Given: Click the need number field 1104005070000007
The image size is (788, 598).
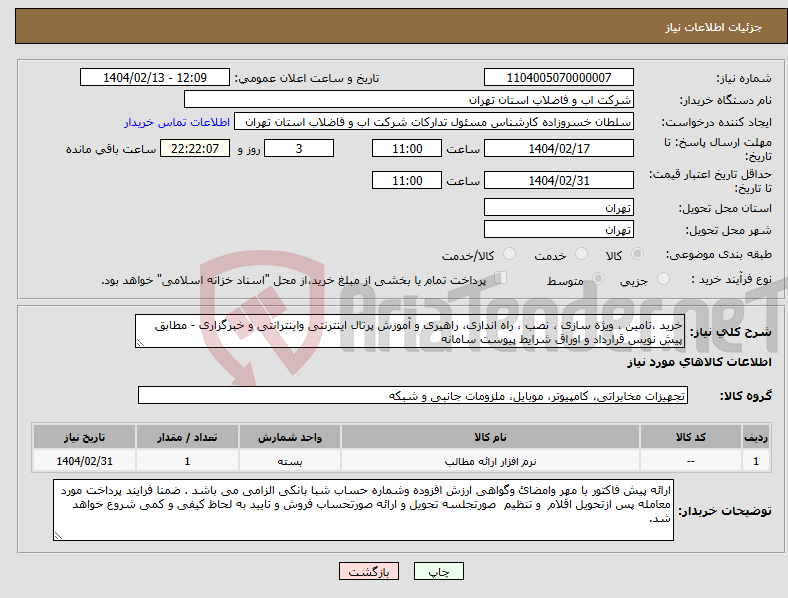Looking at the screenshot, I should pos(559,77).
